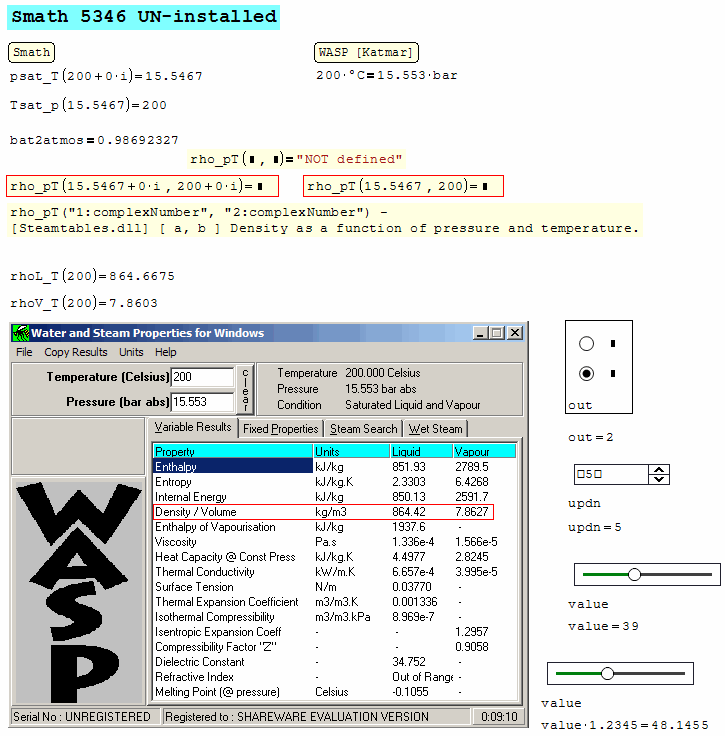
Task: Click the WASP window title bar icon
Action: click(20, 333)
